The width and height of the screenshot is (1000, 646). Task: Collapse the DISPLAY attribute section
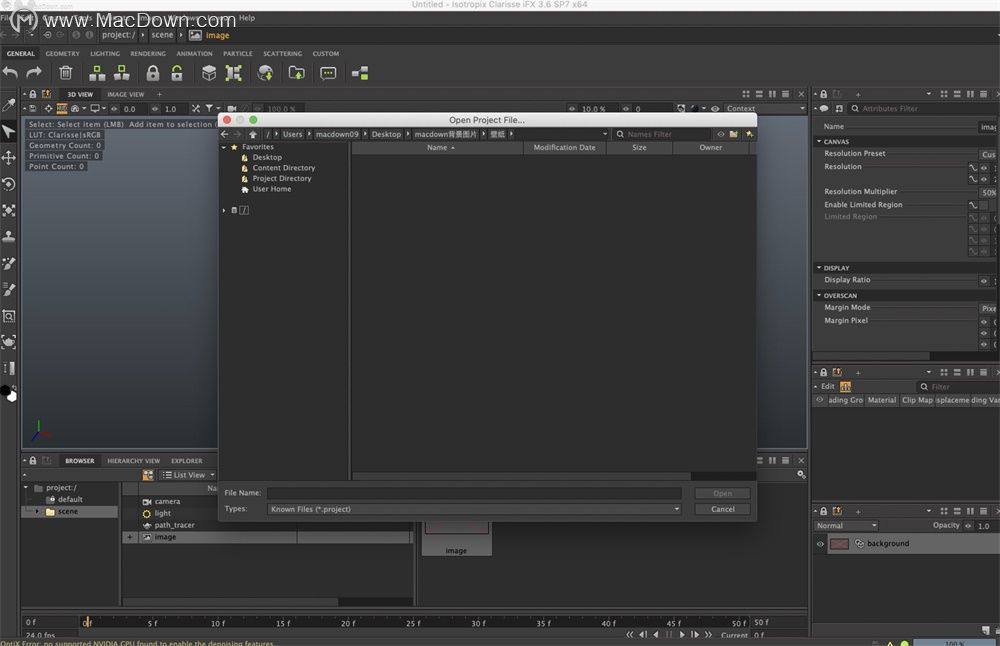(x=819, y=268)
